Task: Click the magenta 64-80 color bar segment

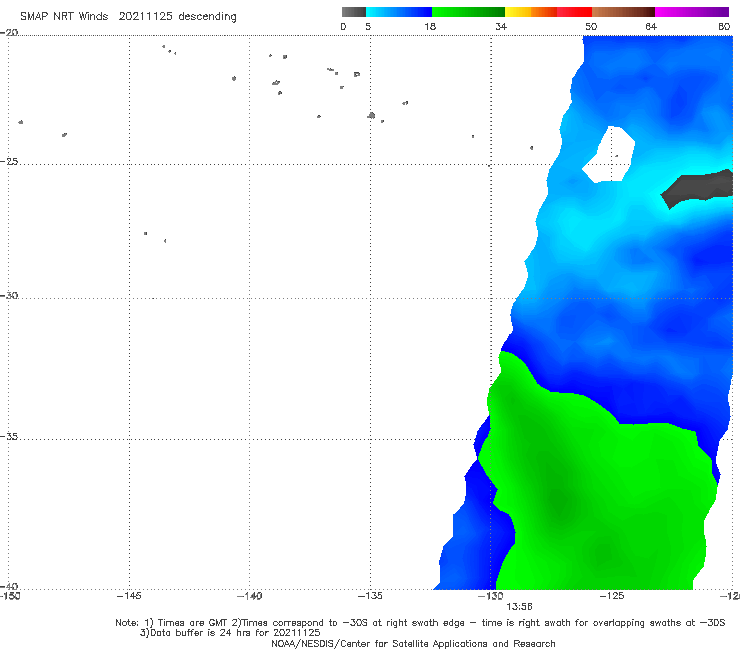Action: 692,12
